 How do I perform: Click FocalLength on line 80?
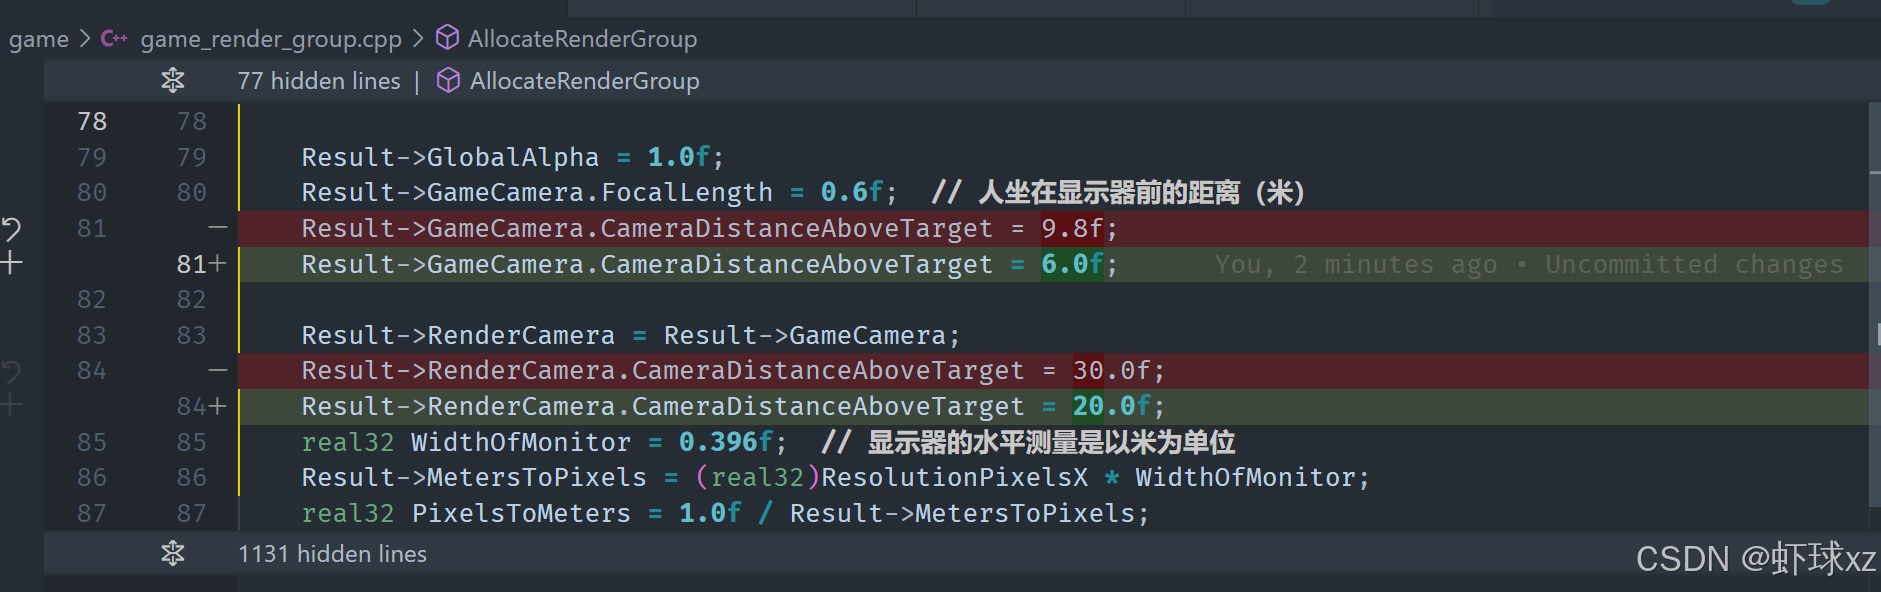pyautogui.click(x=687, y=192)
